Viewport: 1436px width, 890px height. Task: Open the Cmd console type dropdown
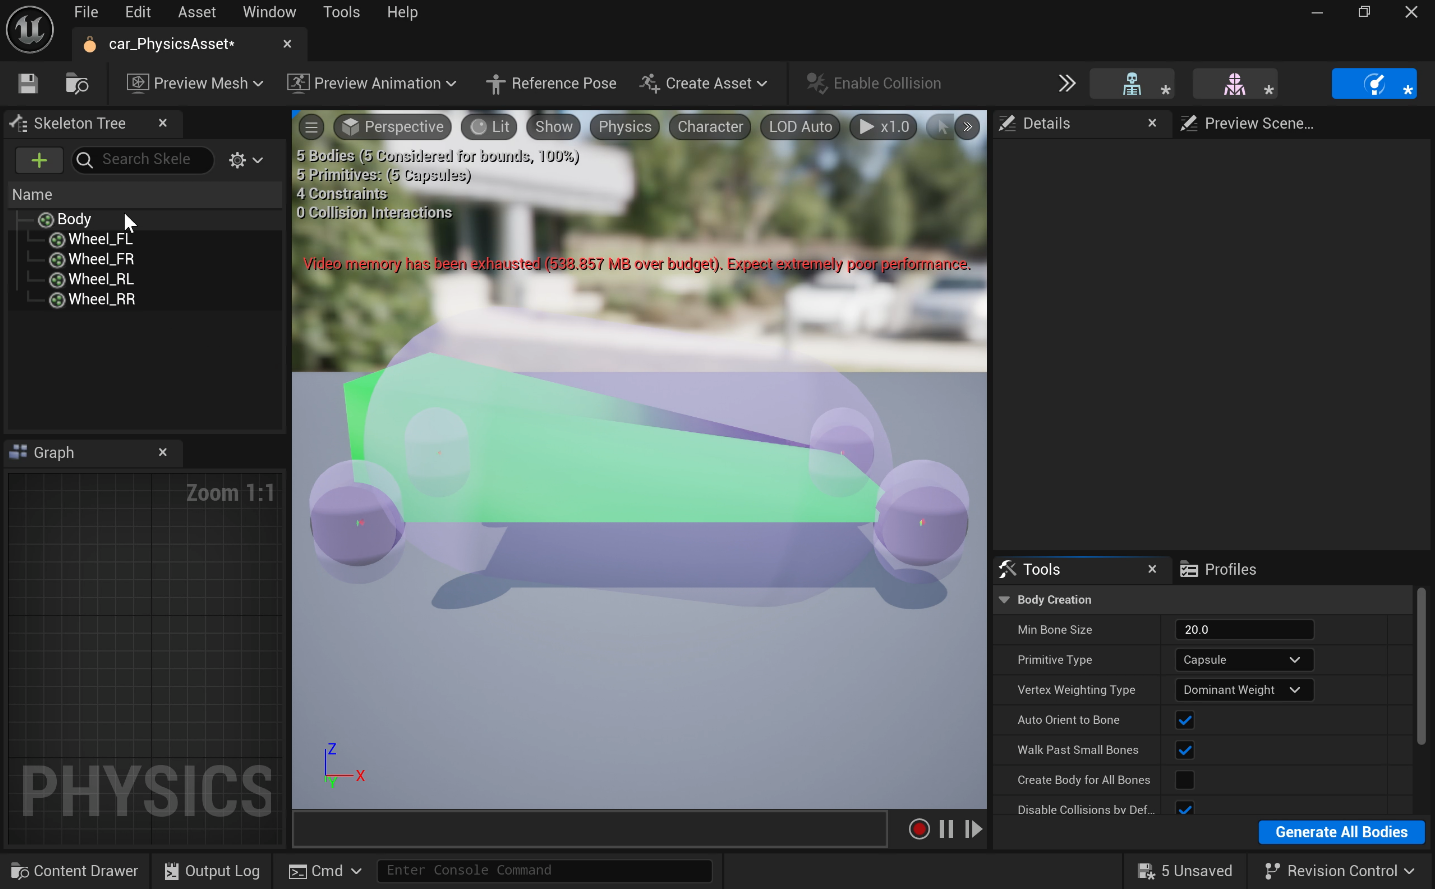[x=325, y=871]
